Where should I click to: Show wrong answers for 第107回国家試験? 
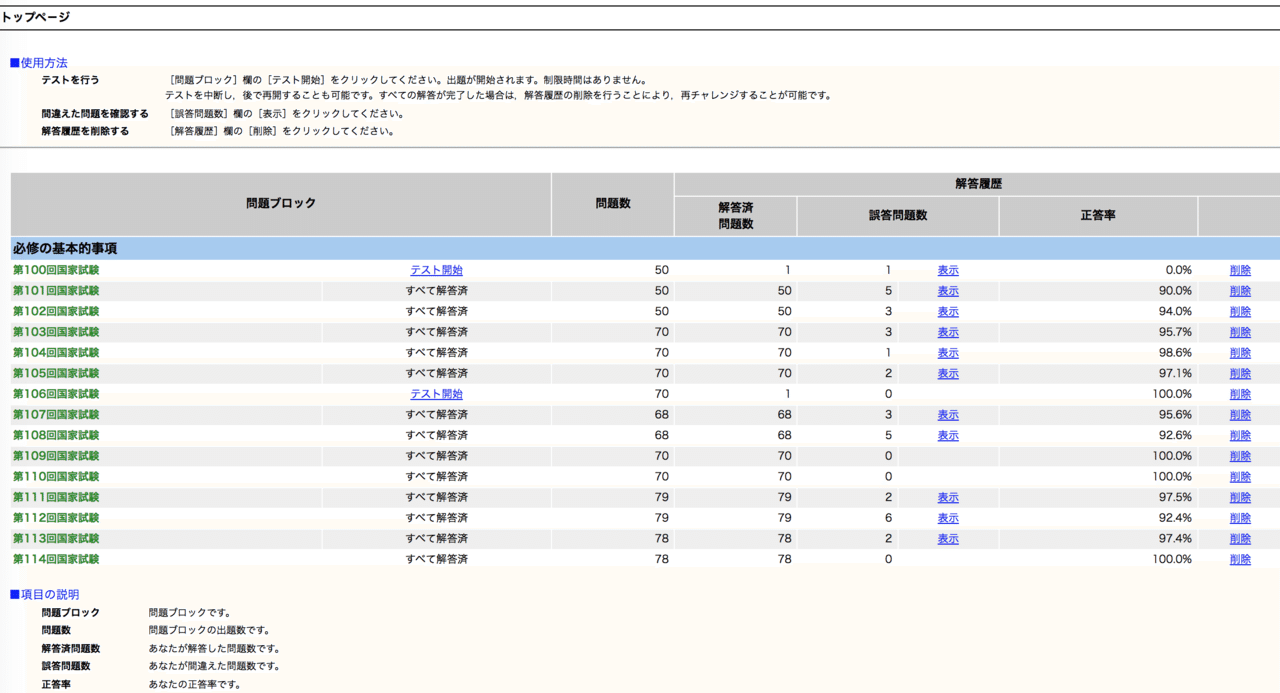point(948,415)
